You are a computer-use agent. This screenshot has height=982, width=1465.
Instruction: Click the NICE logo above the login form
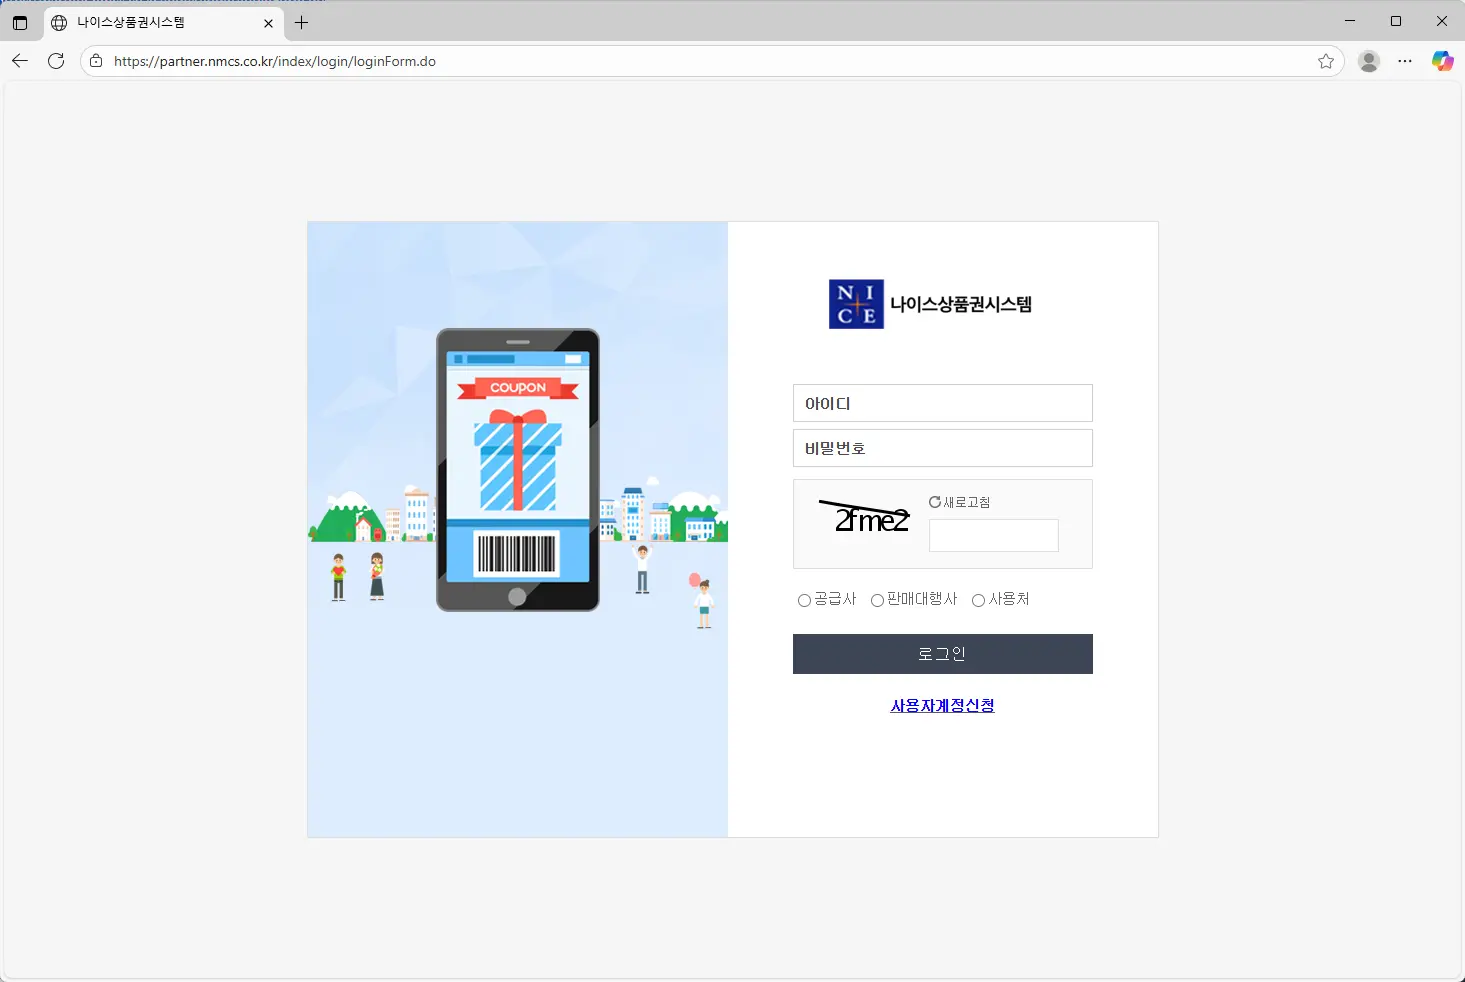pyautogui.click(x=856, y=304)
